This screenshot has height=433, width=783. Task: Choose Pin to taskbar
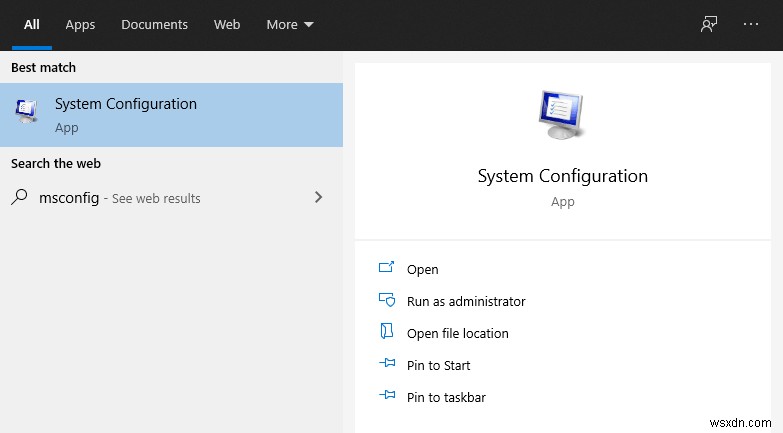click(446, 397)
